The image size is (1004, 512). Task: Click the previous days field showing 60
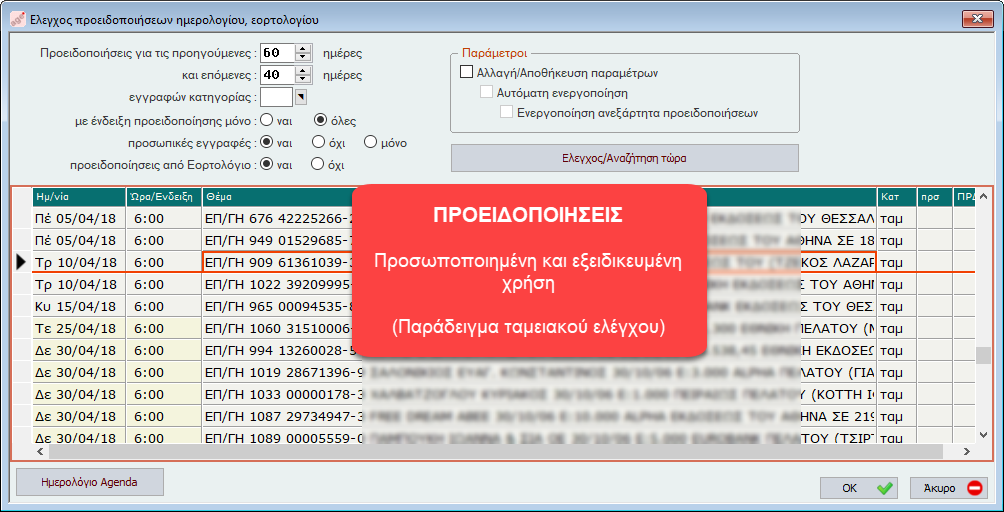pyautogui.click(x=277, y=52)
